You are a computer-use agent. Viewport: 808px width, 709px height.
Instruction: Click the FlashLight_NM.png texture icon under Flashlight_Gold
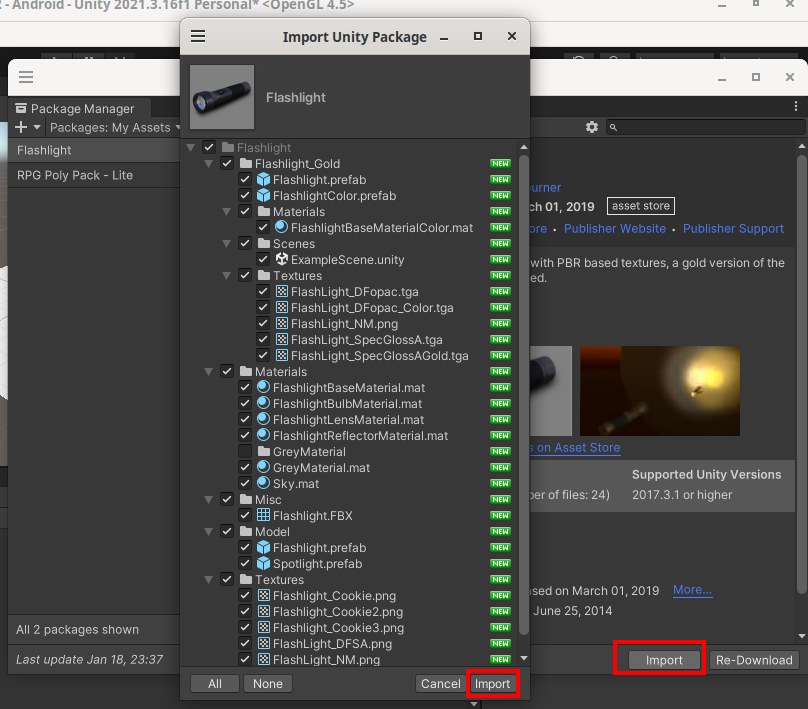tap(282, 324)
